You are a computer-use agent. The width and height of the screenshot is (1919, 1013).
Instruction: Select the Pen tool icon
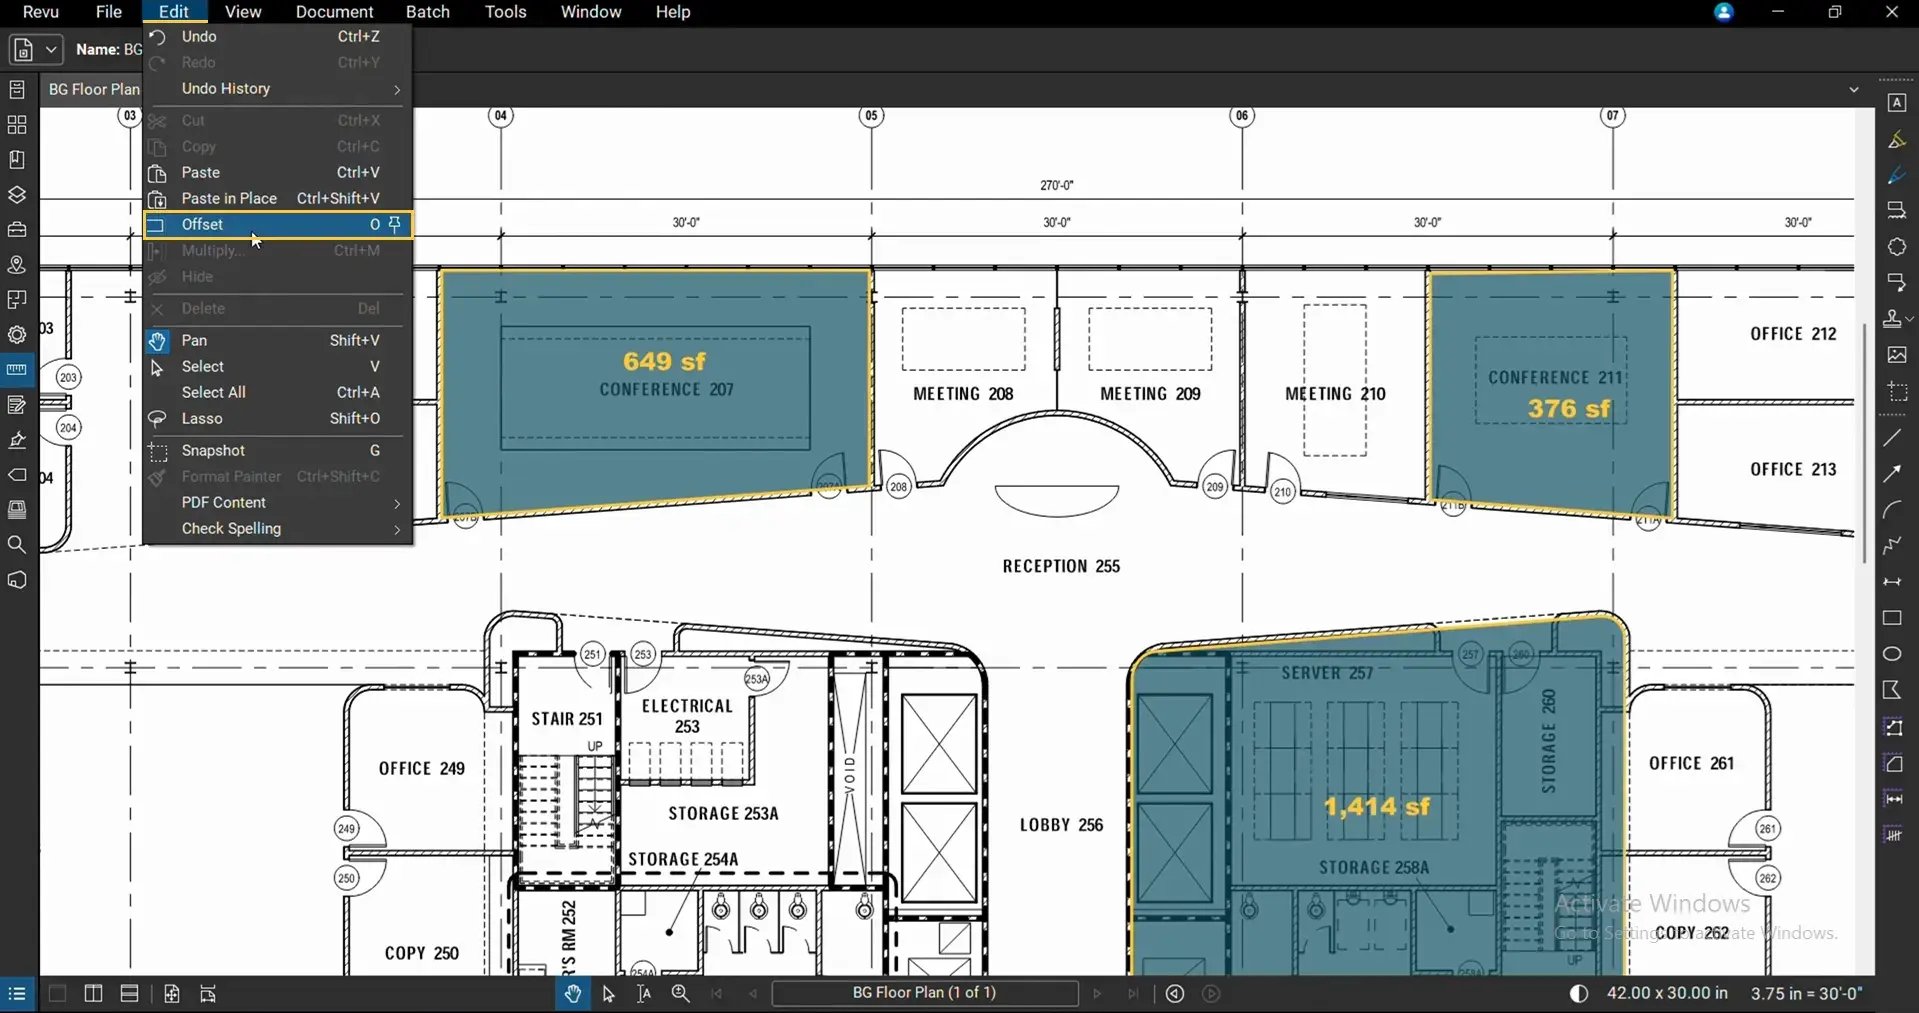point(1896,176)
